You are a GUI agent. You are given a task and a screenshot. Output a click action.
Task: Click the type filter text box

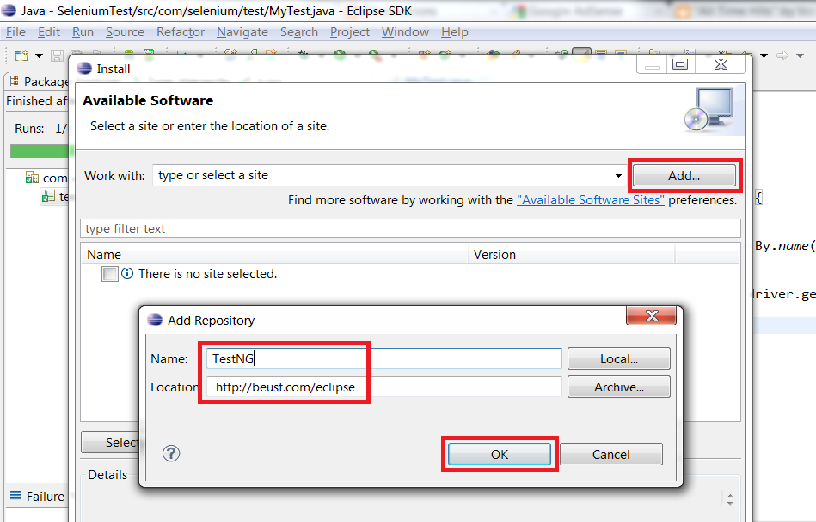[x=410, y=228]
